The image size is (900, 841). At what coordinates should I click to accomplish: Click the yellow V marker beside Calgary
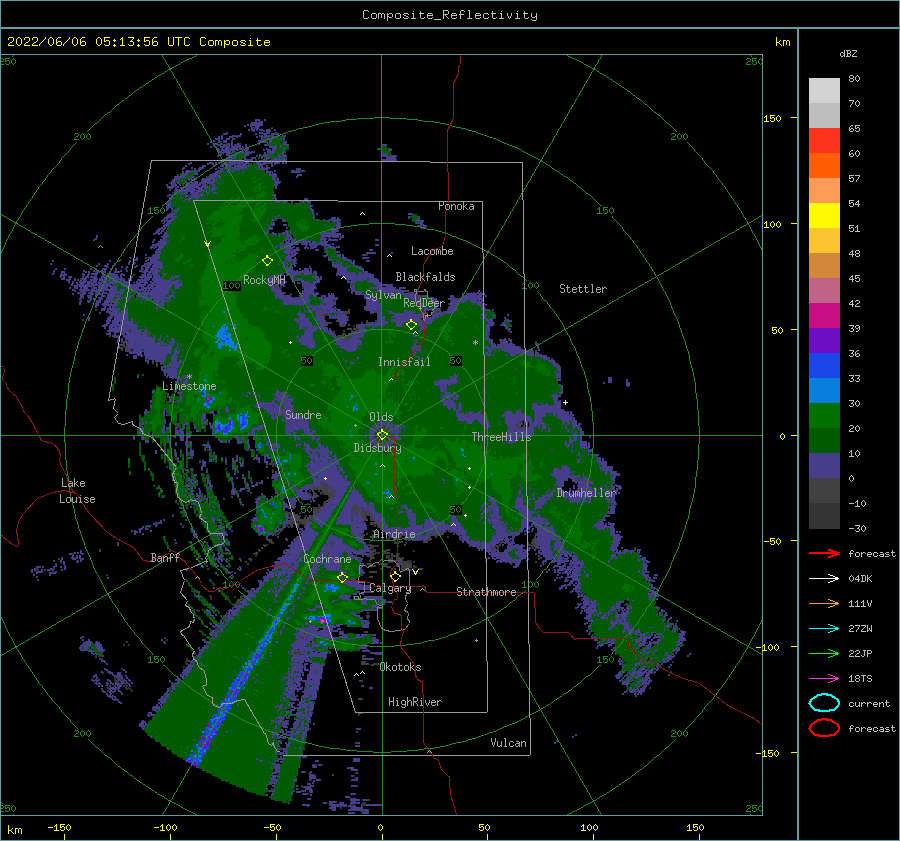[x=415, y=572]
